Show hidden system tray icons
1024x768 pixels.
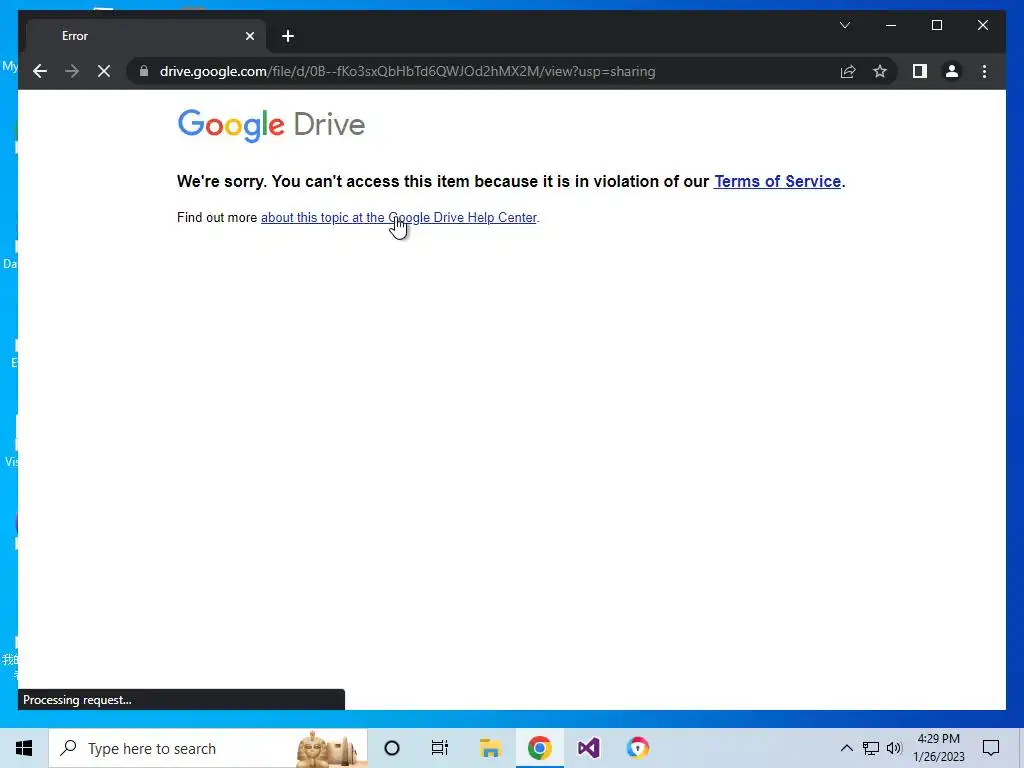(846, 748)
